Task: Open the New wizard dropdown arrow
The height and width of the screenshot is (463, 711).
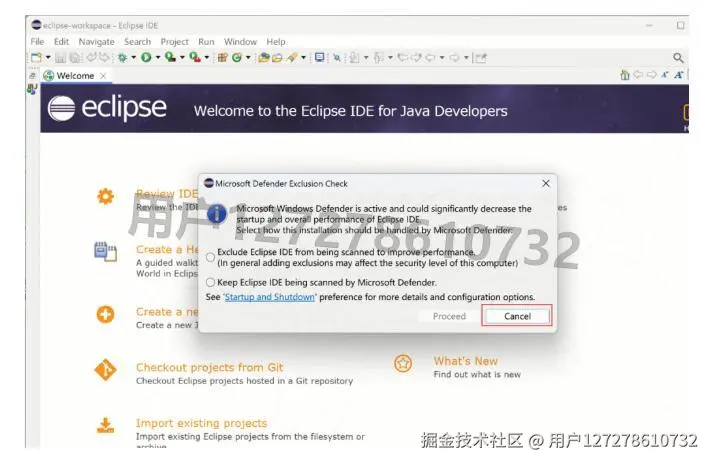Action: click(x=48, y=58)
